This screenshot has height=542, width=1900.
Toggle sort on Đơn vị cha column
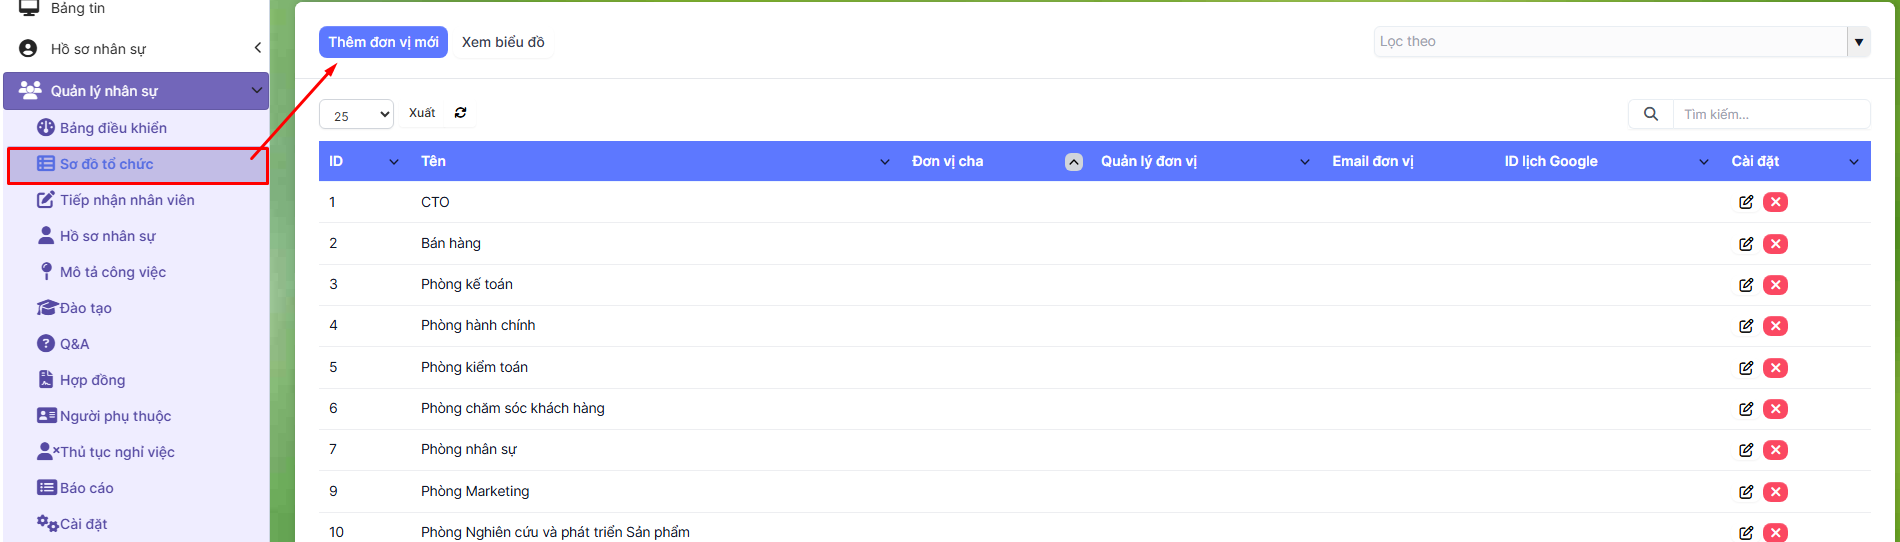click(x=1073, y=162)
